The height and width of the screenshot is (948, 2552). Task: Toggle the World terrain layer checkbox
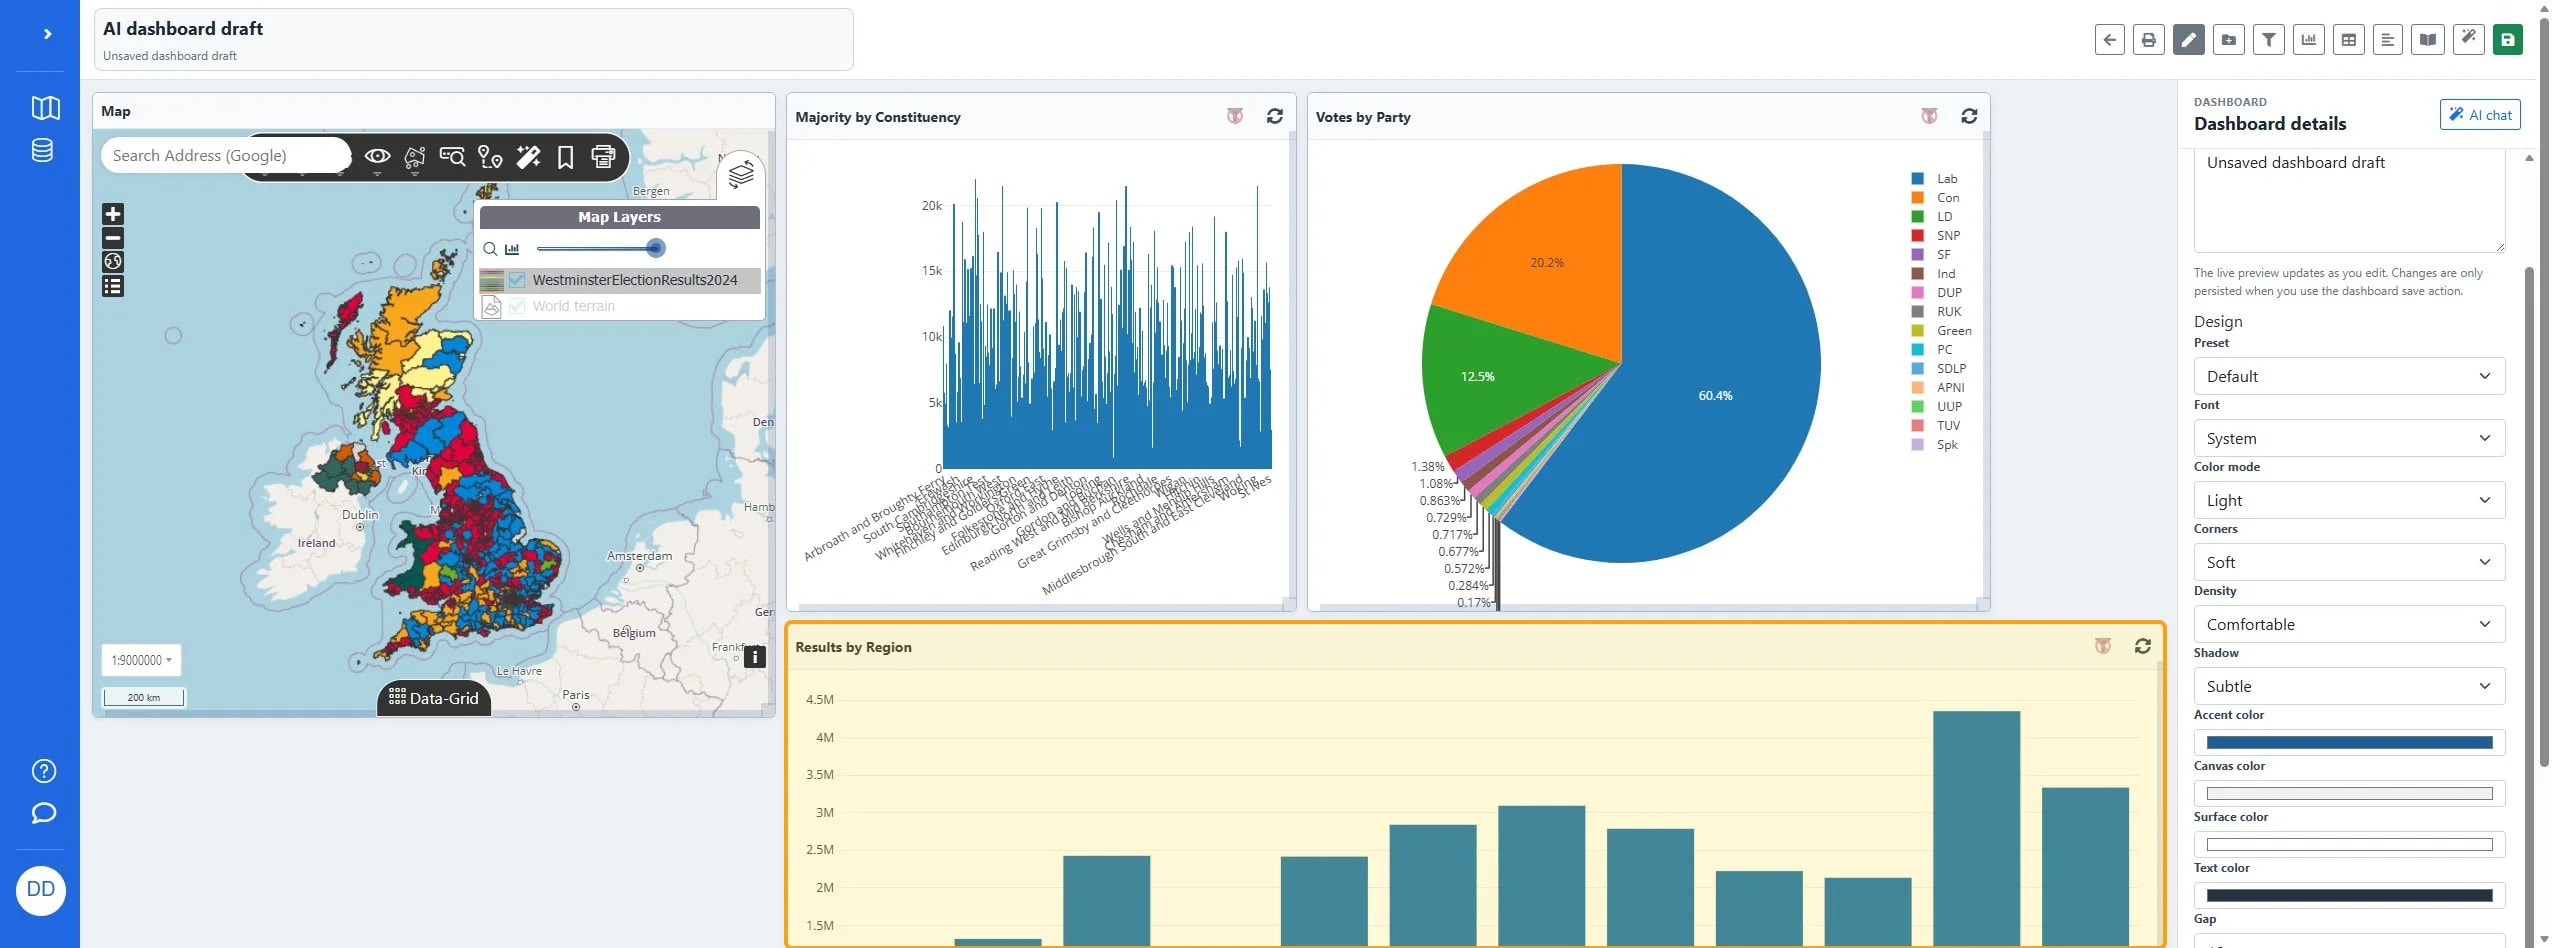coord(517,306)
